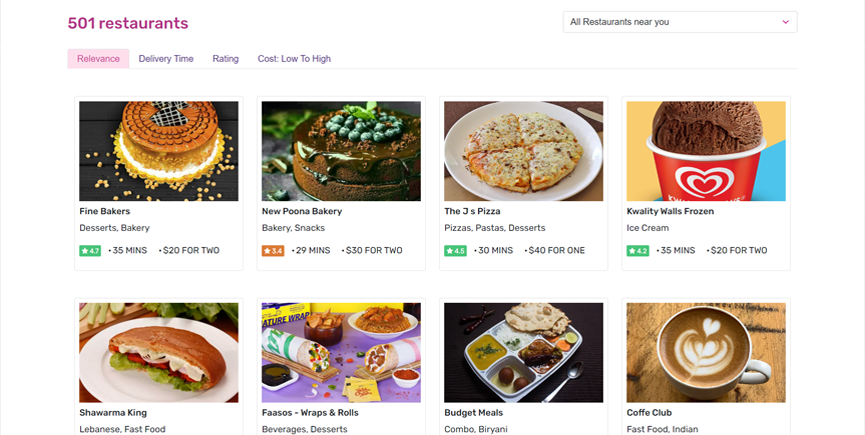865x435 pixels.
Task: Open the Shawarma King sandwich image
Action: (x=158, y=352)
